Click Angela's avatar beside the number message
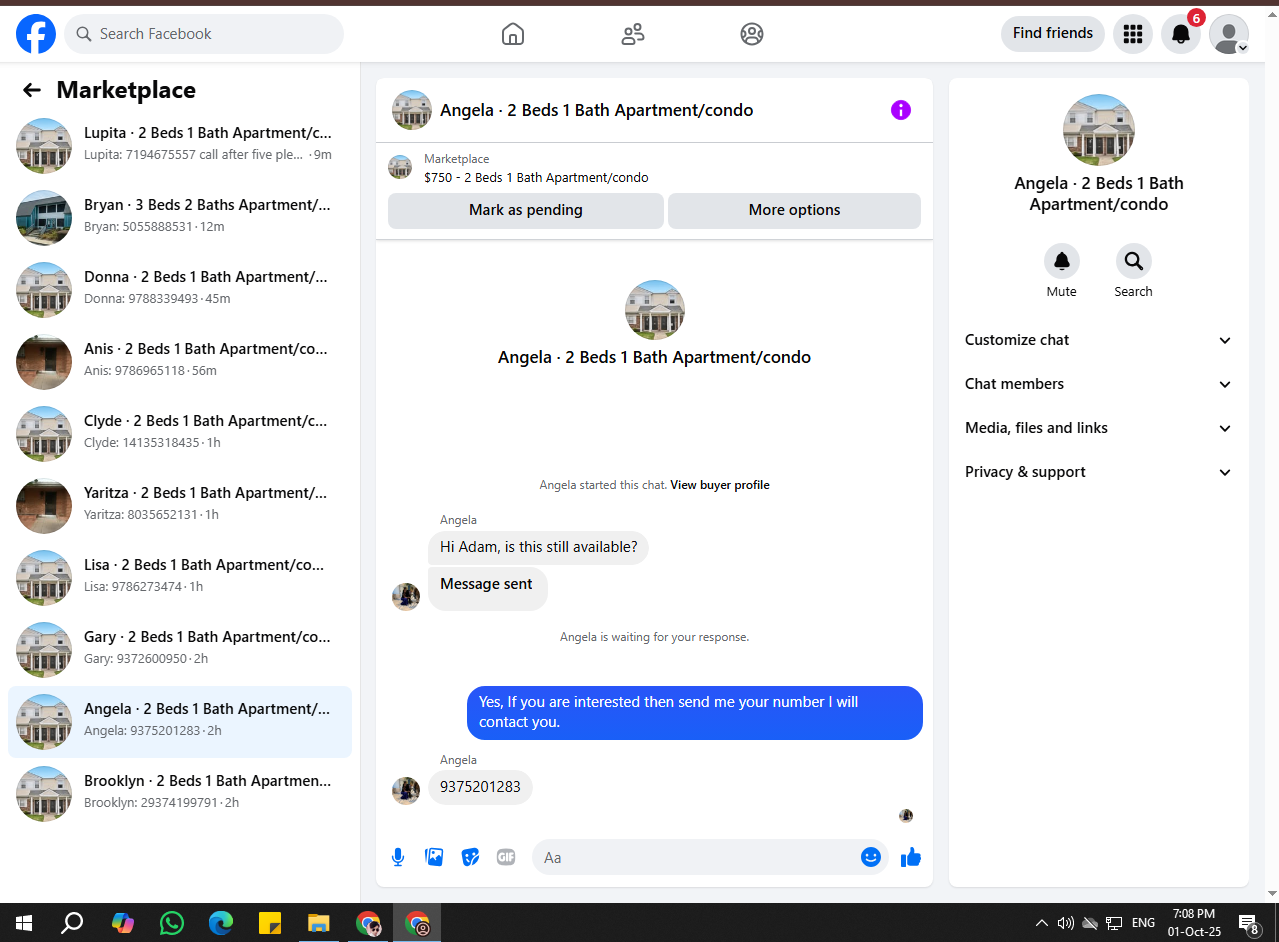 click(x=406, y=790)
